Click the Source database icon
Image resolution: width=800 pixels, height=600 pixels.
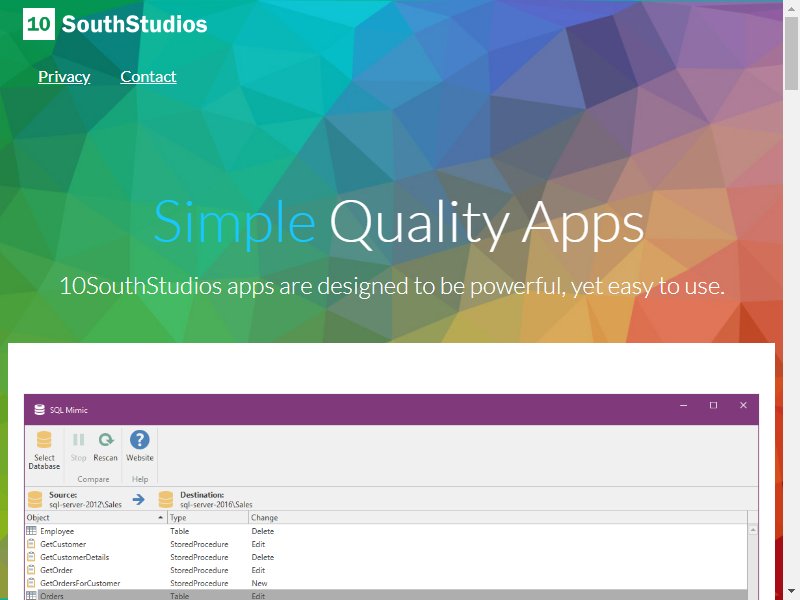tap(35, 499)
